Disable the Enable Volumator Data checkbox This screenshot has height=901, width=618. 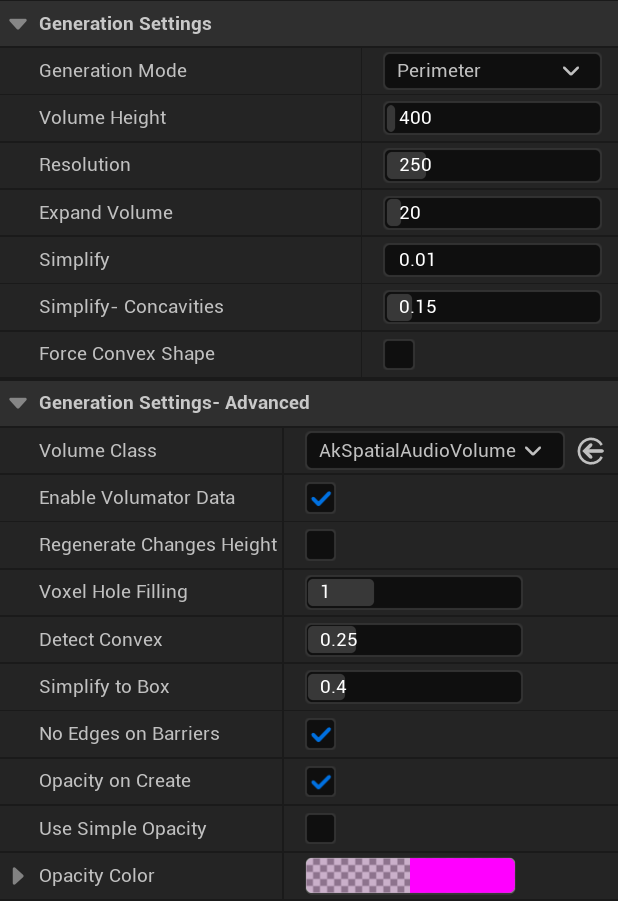(x=320, y=497)
